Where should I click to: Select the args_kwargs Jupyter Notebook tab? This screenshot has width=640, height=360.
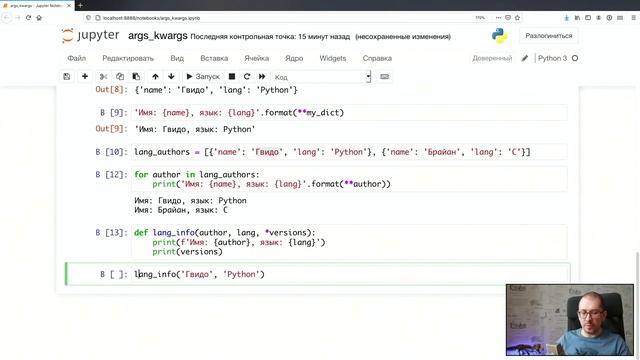35,6
